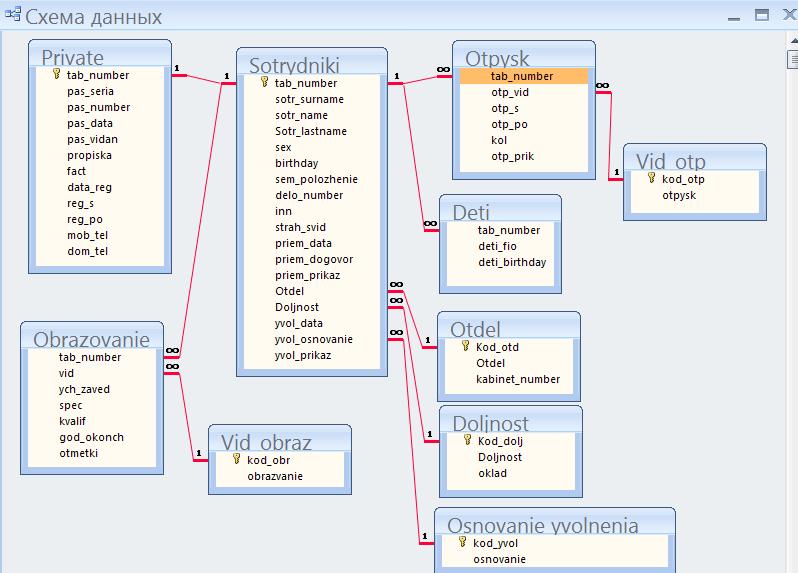Select the Sotr_lastname field in Sotrydniki
Image resolution: width=798 pixels, height=573 pixels.
[x=311, y=131]
